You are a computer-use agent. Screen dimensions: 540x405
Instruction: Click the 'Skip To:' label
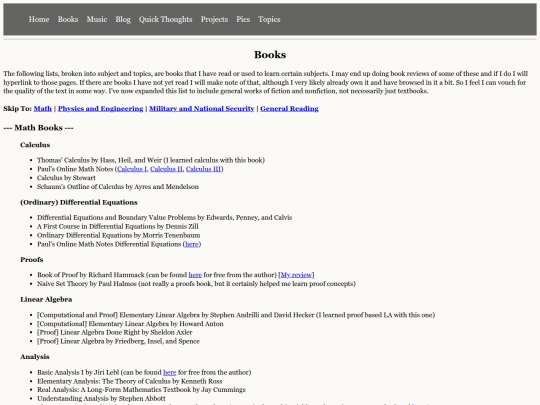tap(17, 108)
